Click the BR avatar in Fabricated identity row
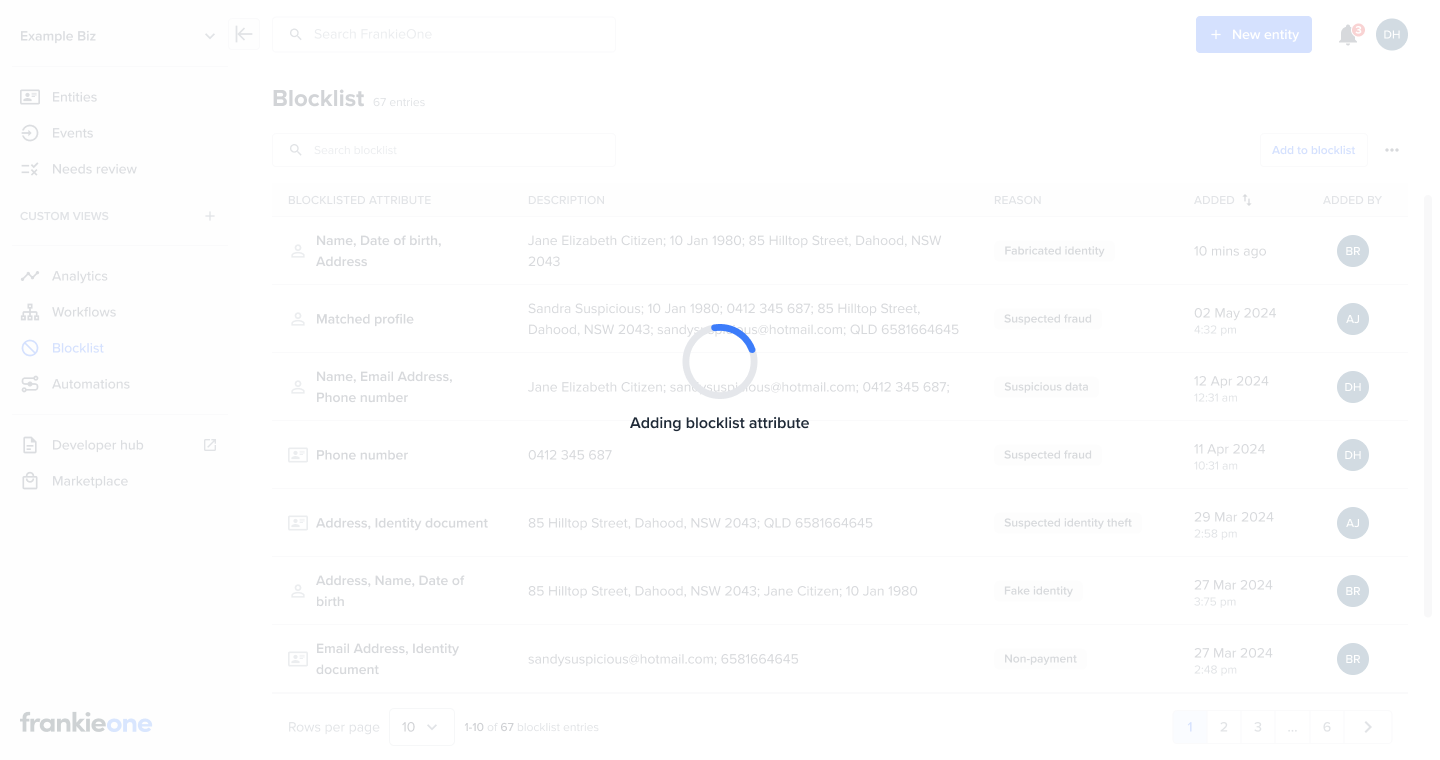Image resolution: width=1440 pixels, height=760 pixels. [x=1353, y=251]
